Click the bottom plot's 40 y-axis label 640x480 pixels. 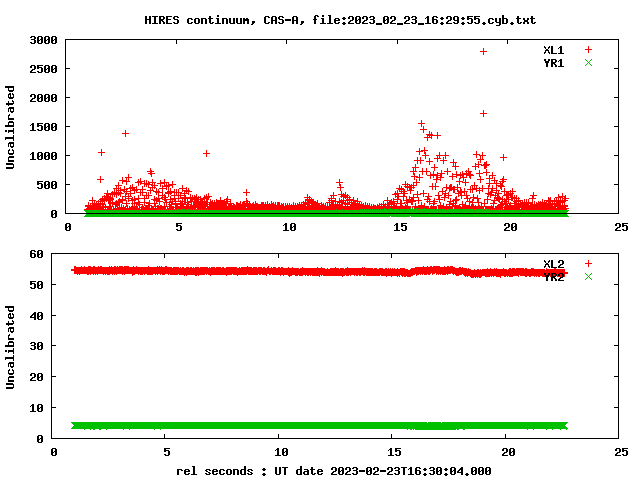[x=36, y=316]
